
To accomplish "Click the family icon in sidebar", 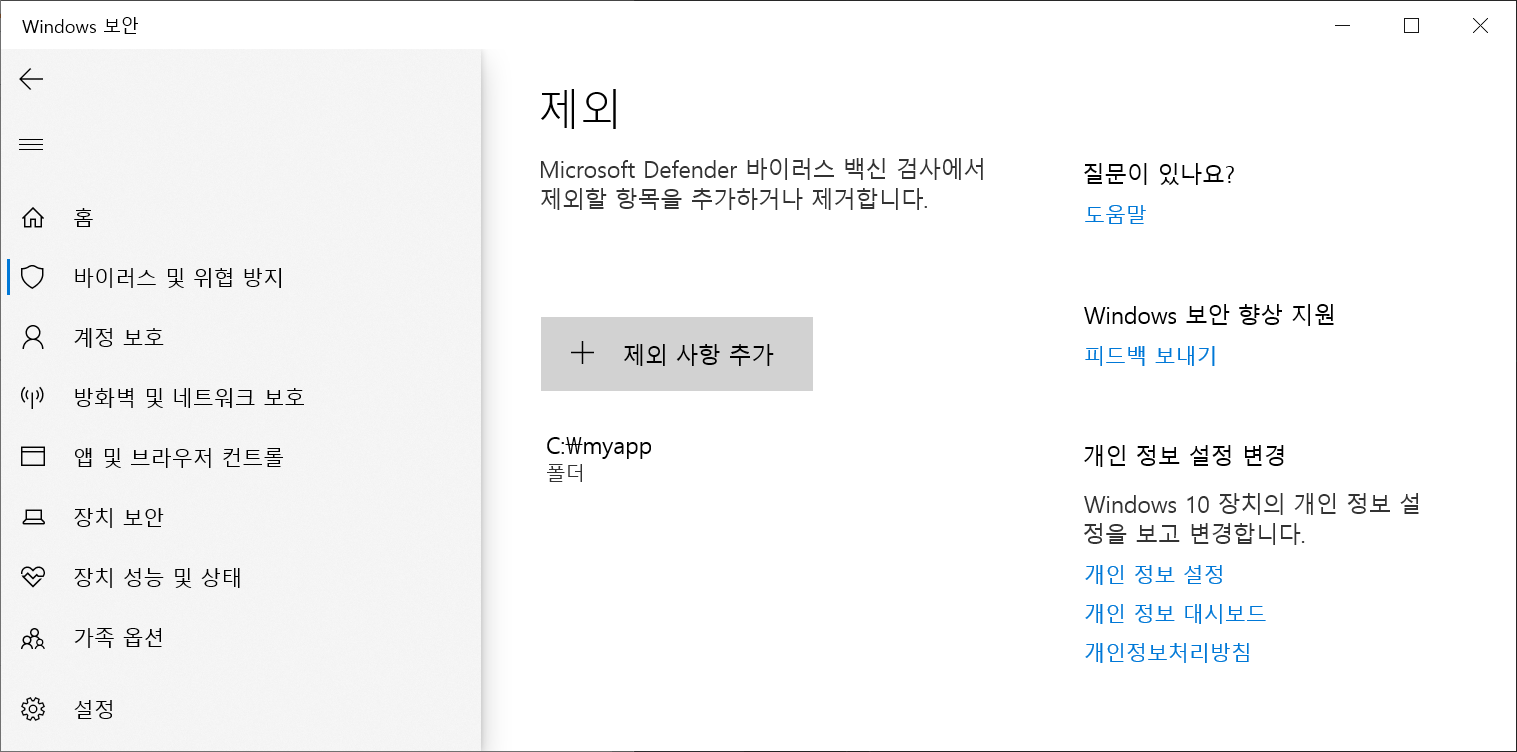I will [33, 637].
